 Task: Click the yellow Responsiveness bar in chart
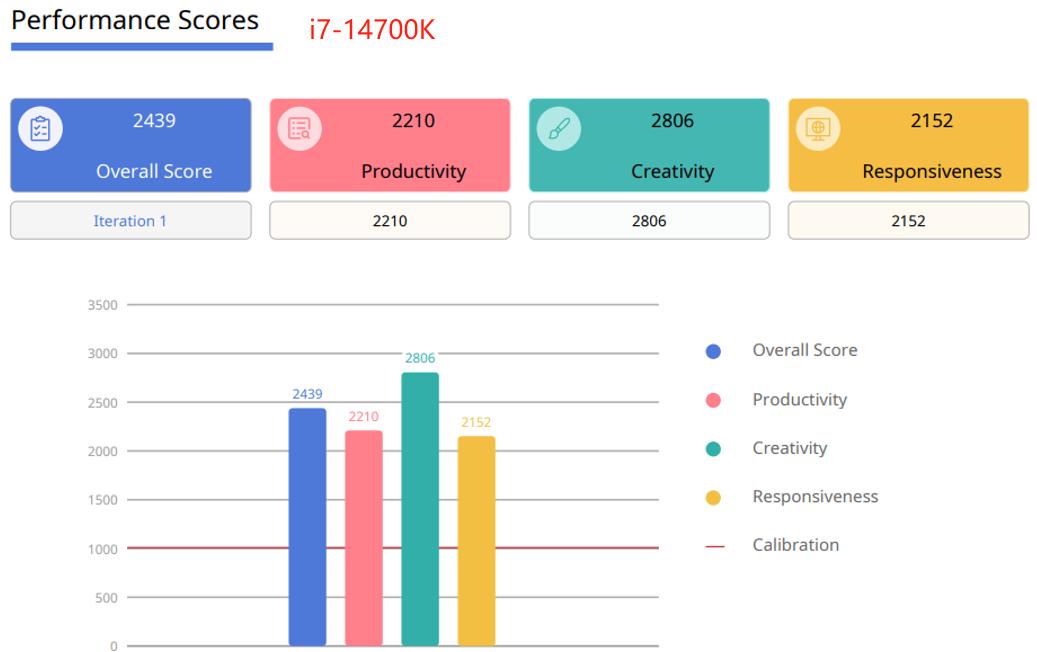(476, 541)
